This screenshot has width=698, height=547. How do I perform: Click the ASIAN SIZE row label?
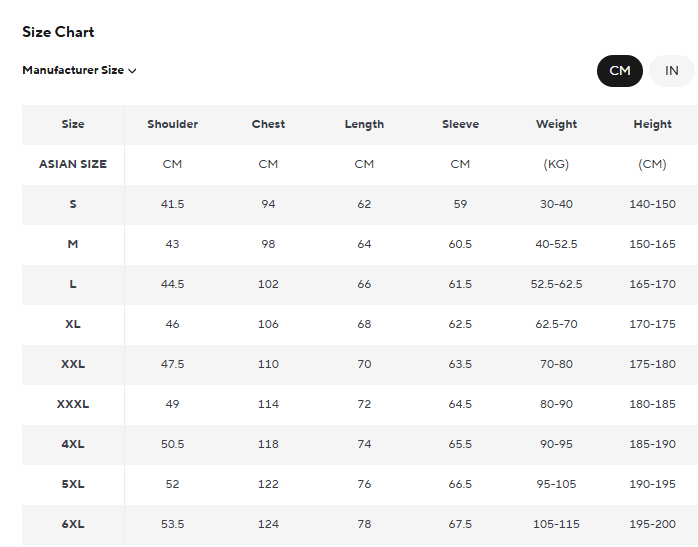click(73, 164)
